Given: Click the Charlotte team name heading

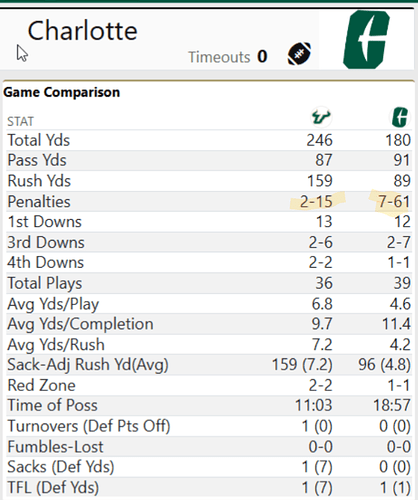Looking at the screenshot, I should point(82,31).
